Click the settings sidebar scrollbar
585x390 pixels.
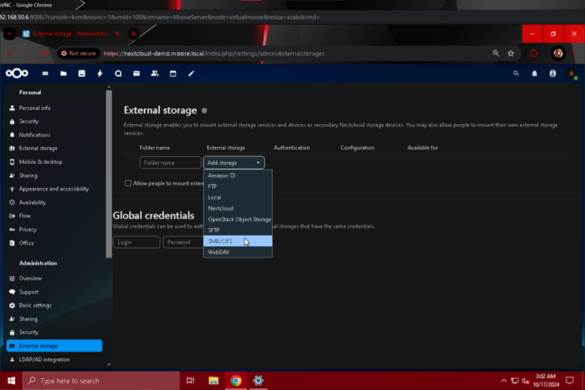point(109,174)
